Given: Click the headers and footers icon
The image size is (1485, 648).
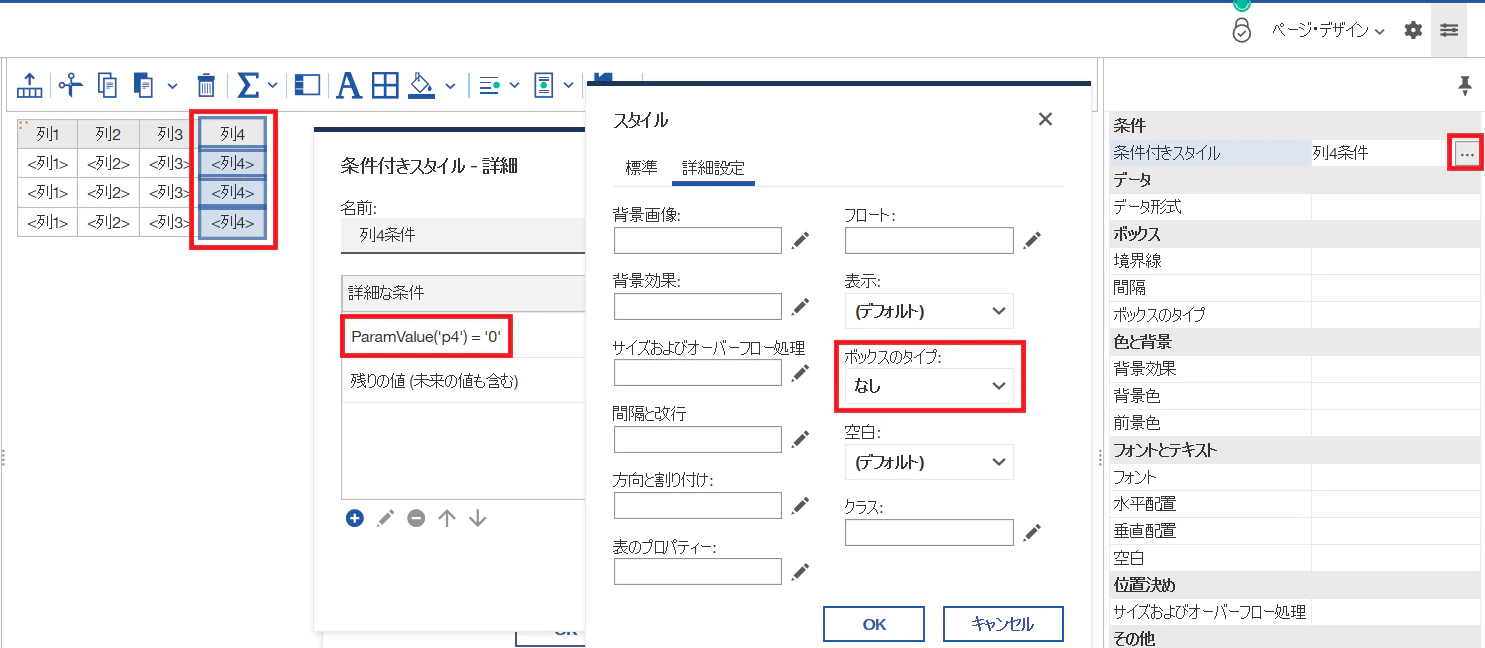Looking at the screenshot, I should 544,85.
